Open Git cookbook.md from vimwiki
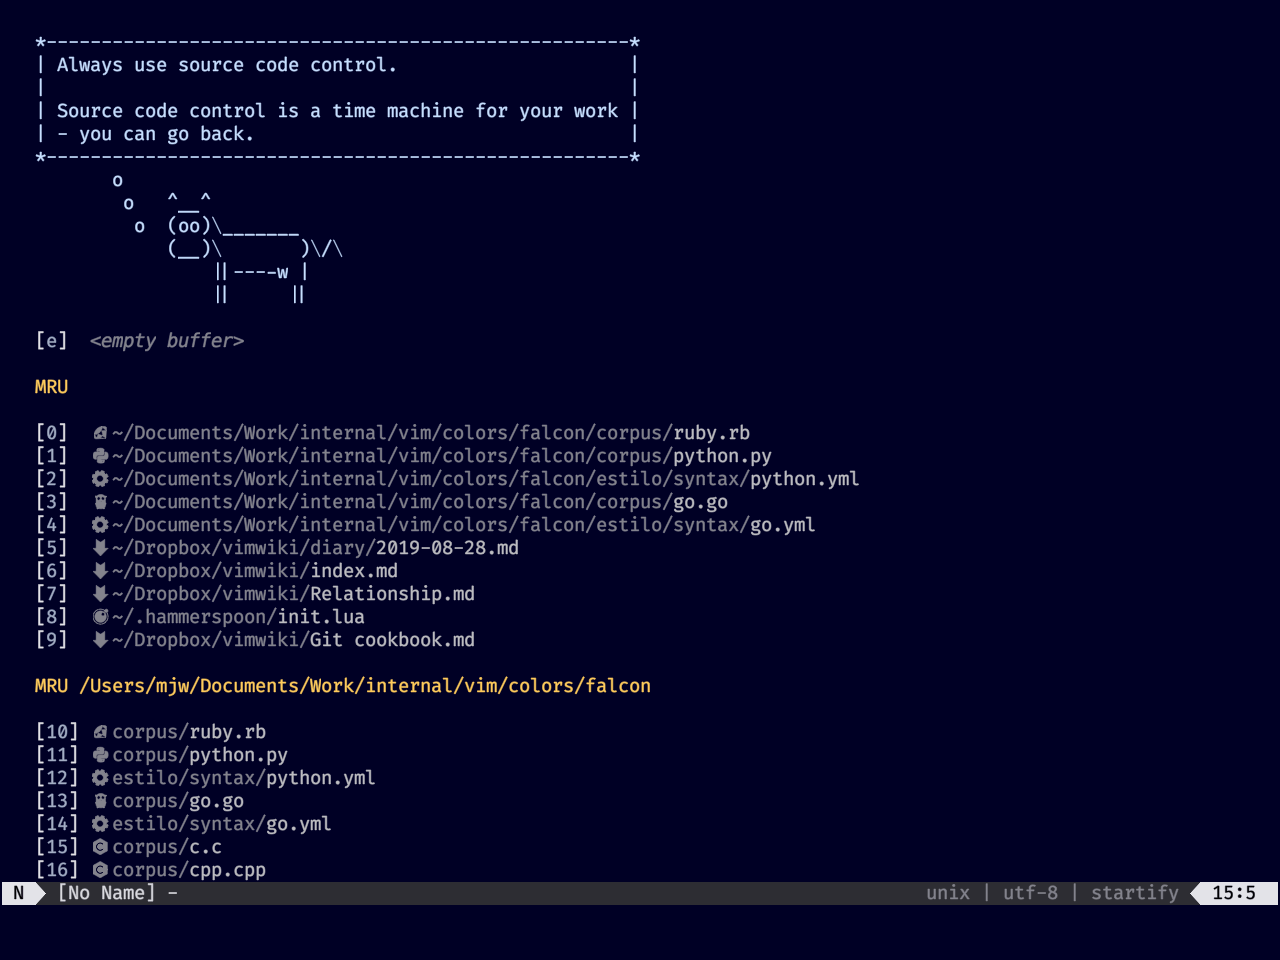 click(x=293, y=640)
